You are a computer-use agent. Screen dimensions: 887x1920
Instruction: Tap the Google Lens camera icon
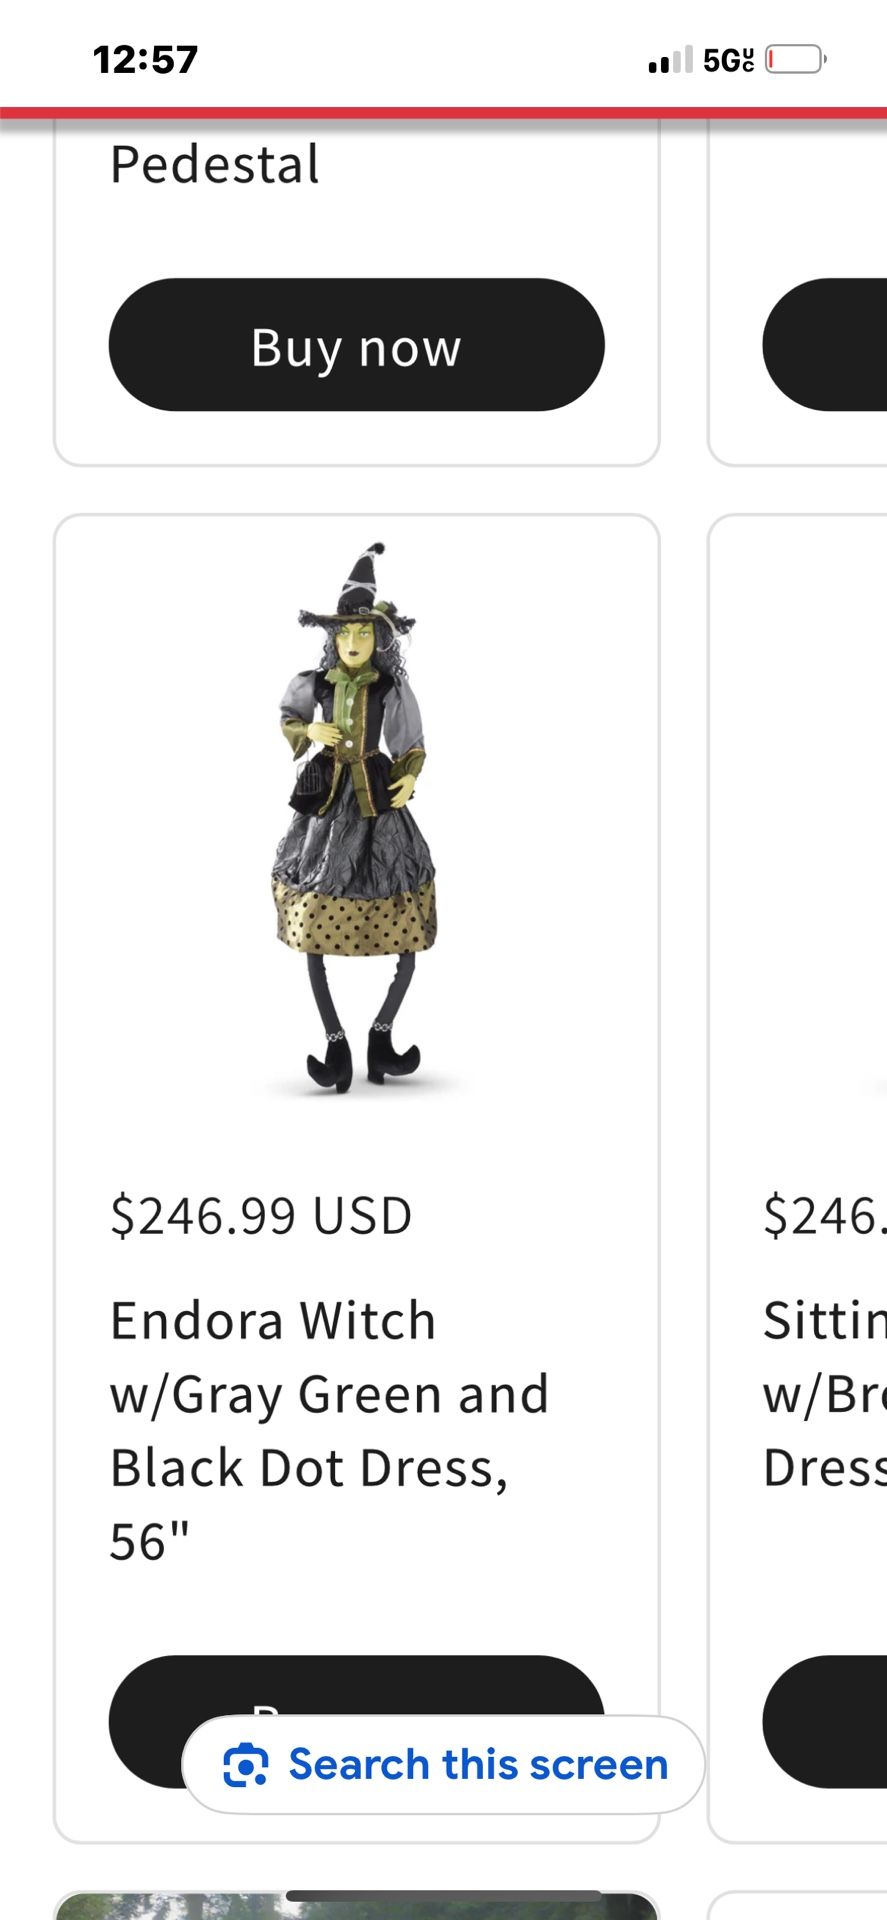(x=245, y=1765)
